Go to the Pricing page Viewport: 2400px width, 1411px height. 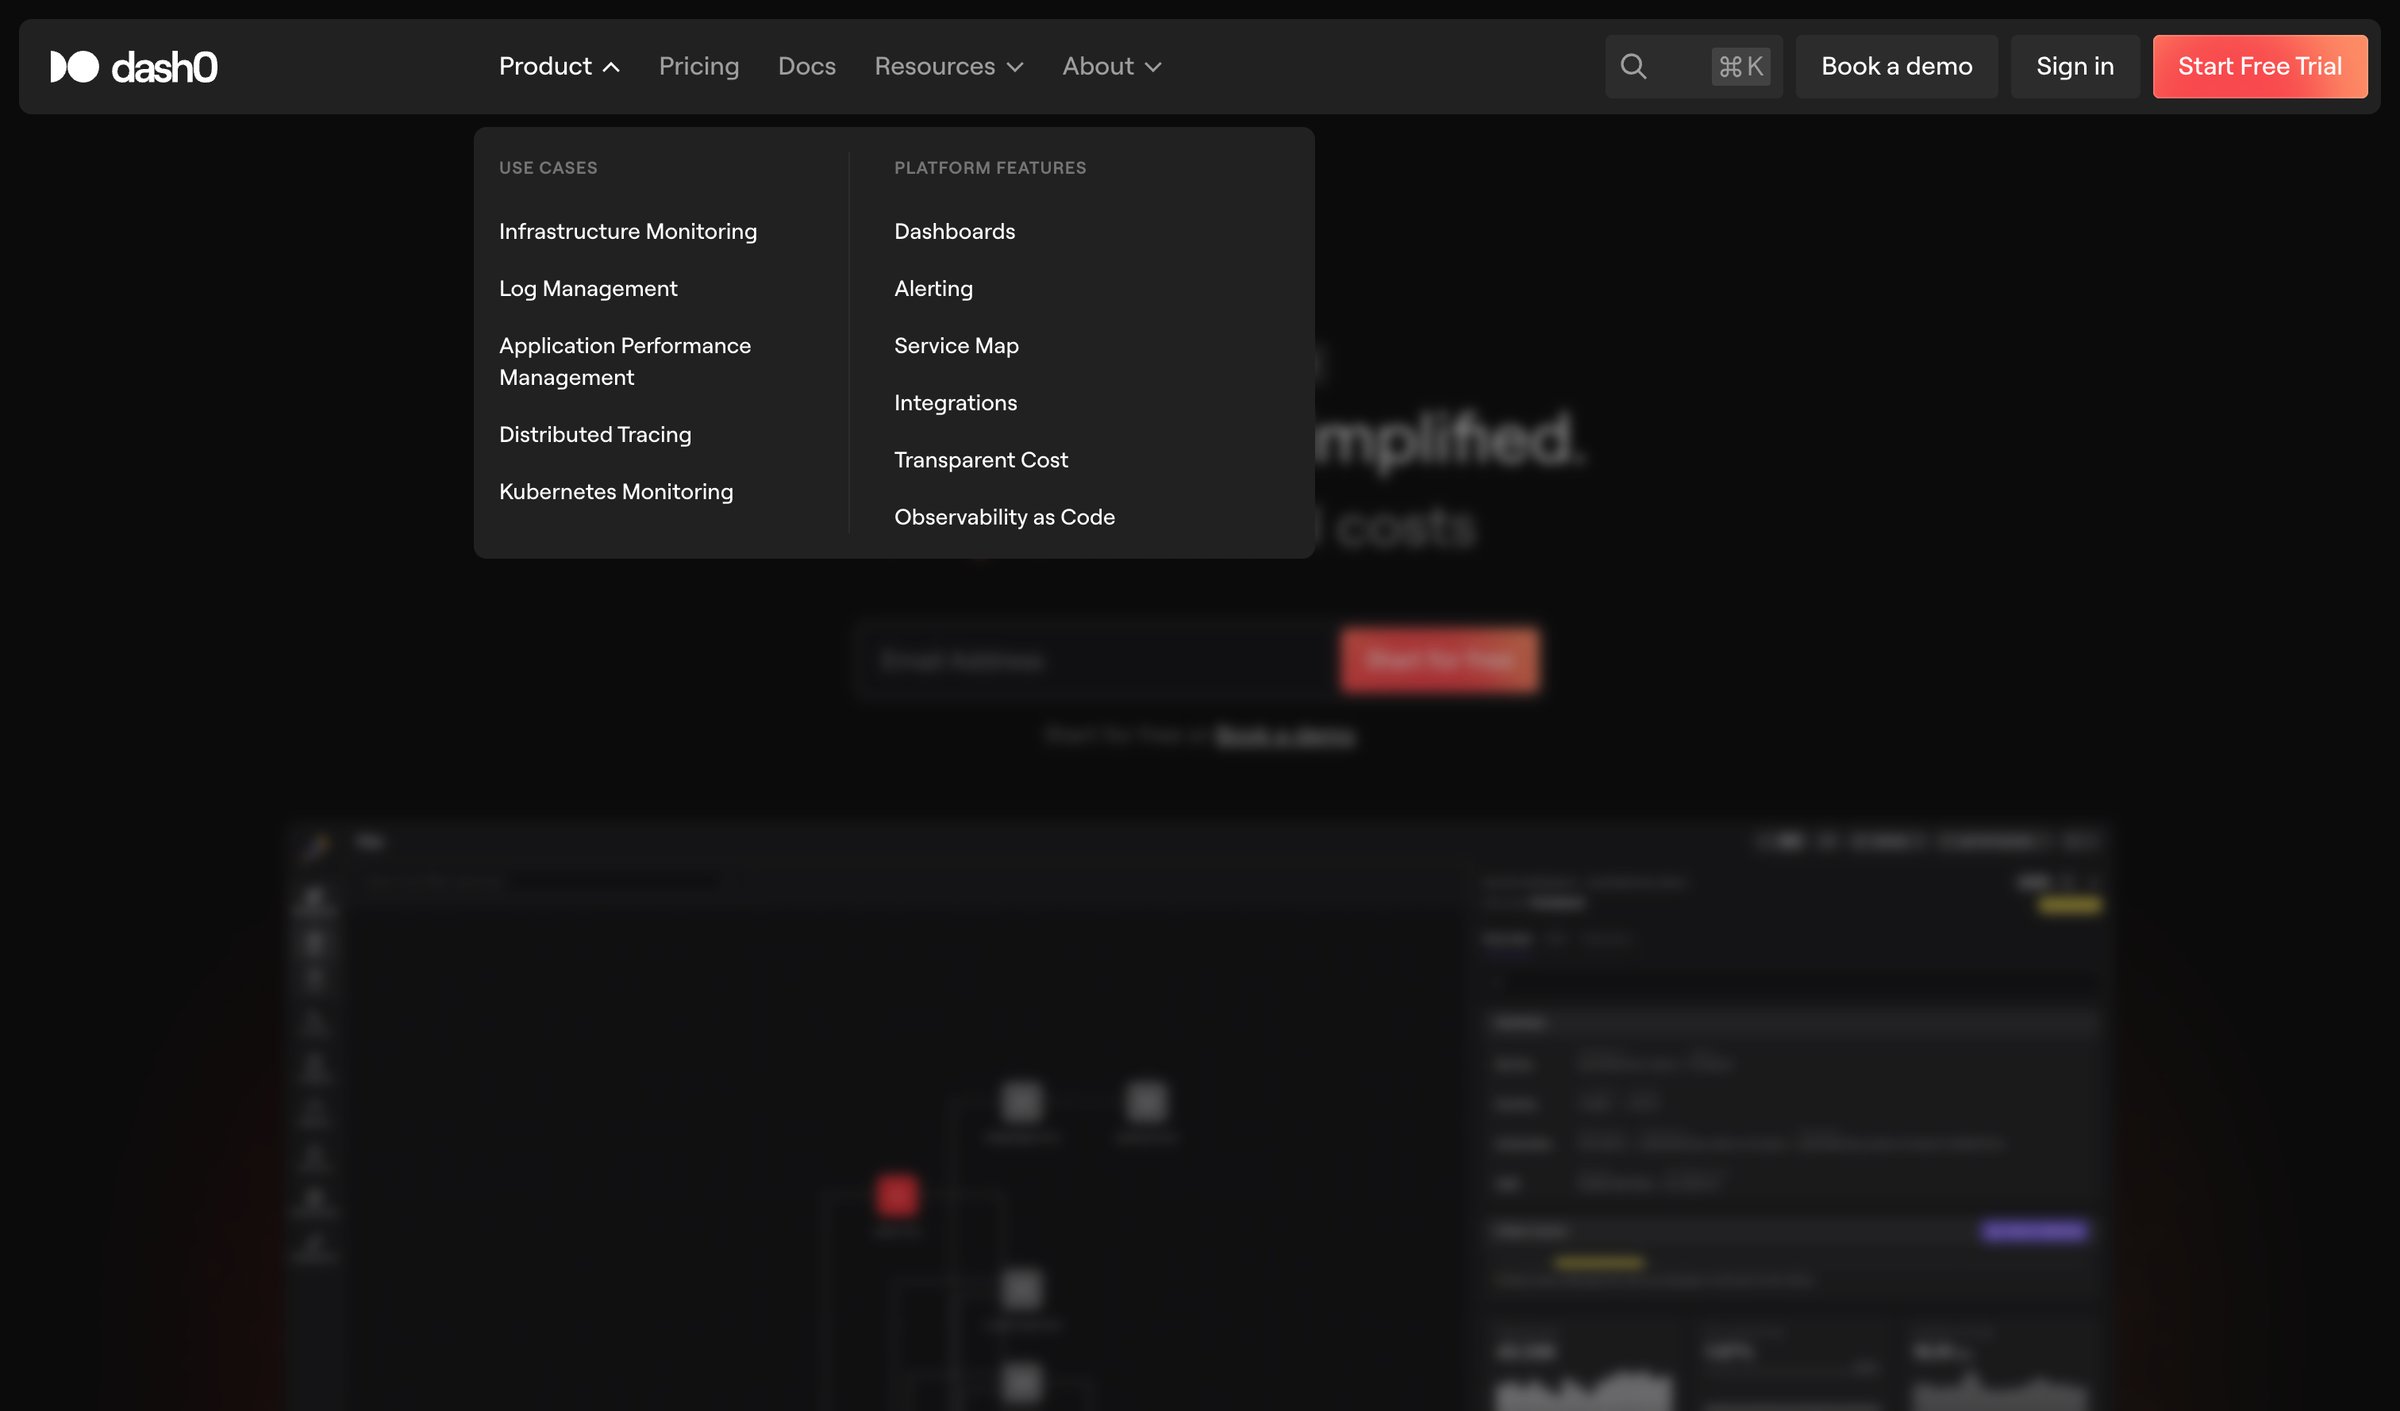click(699, 66)
